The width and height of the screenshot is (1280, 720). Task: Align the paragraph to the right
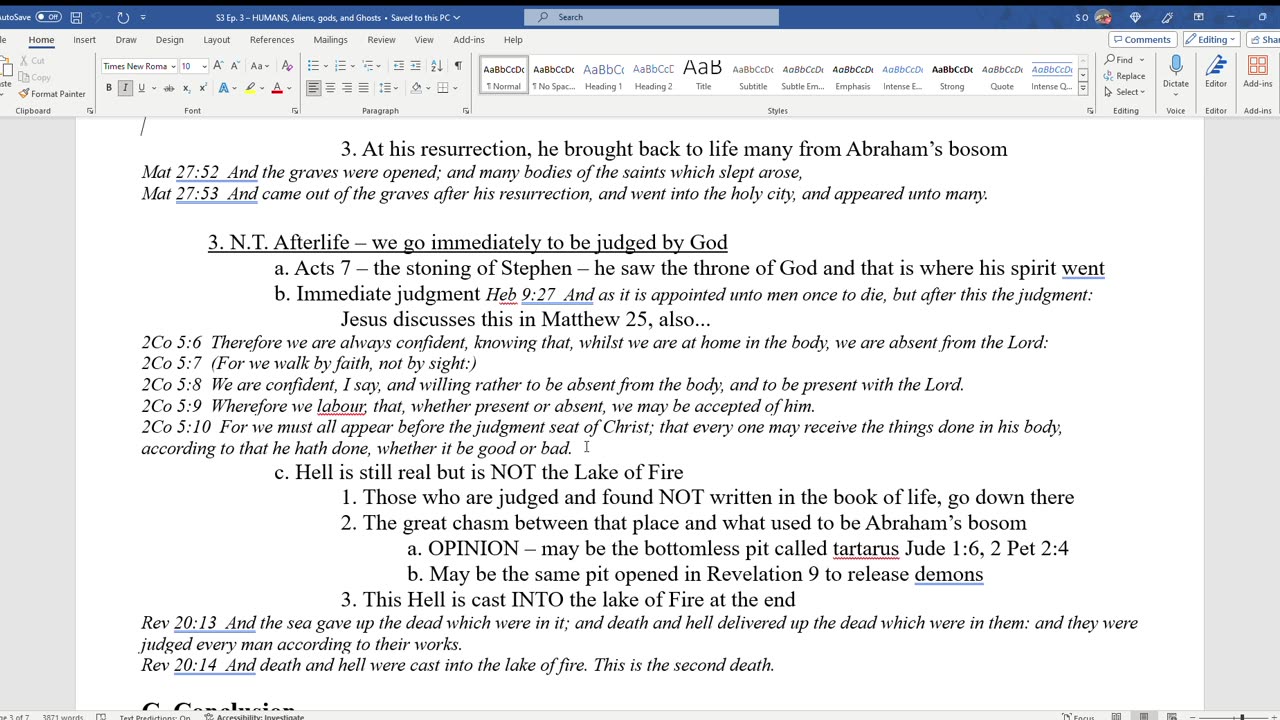click(347, 88)
